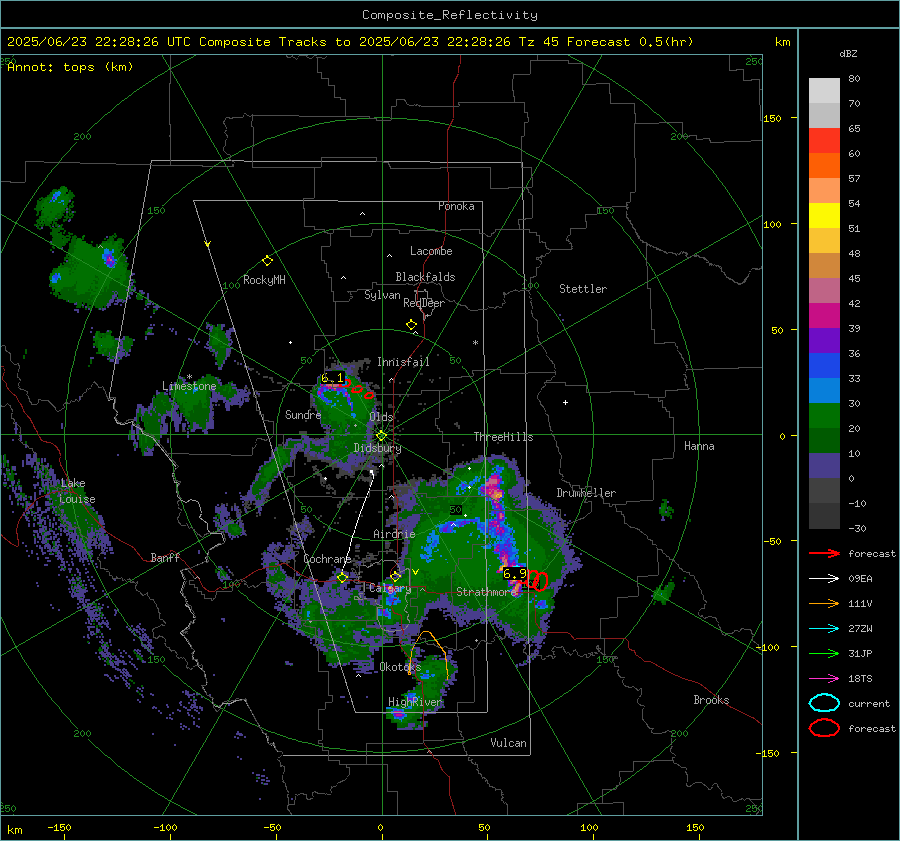Select the blue 36 dBZ color swatch
This screenshot has height=841, width=900.
coord(824,365)
